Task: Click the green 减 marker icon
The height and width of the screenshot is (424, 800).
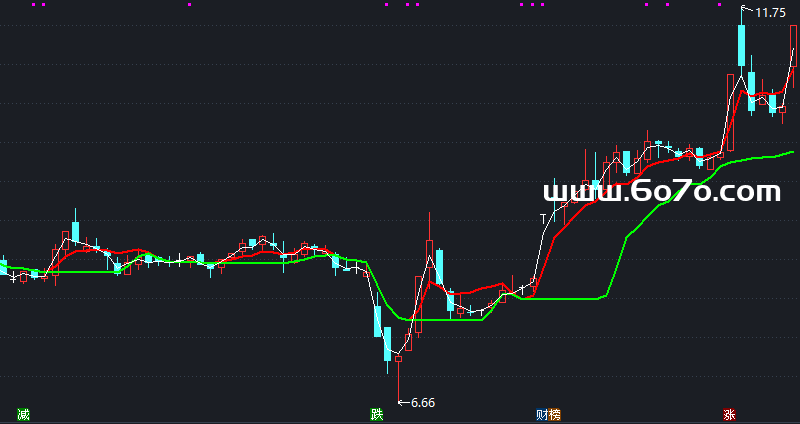Action: coord(23,414)
